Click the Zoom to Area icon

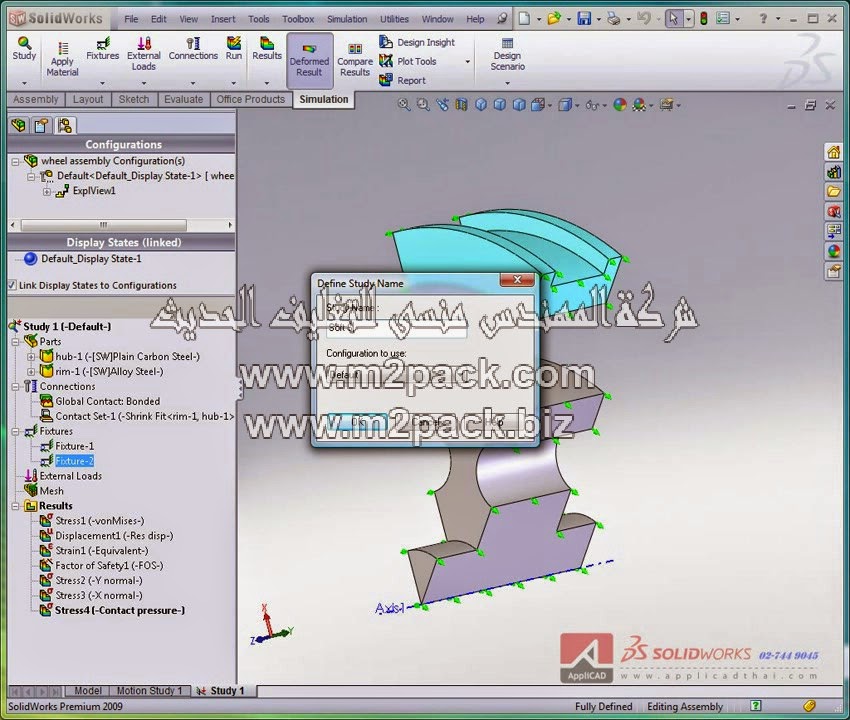(x=423, y=105)
